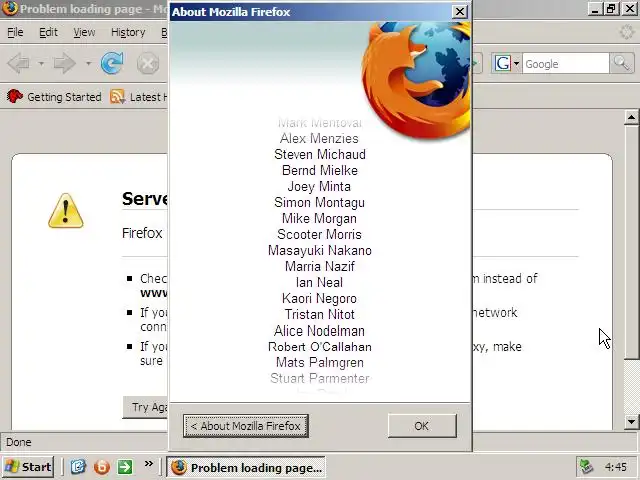Image resolution: width=640 pixels, height=480 pixels.
Task: Click the name 'Scooter Morris'
Action: (320, 234)
